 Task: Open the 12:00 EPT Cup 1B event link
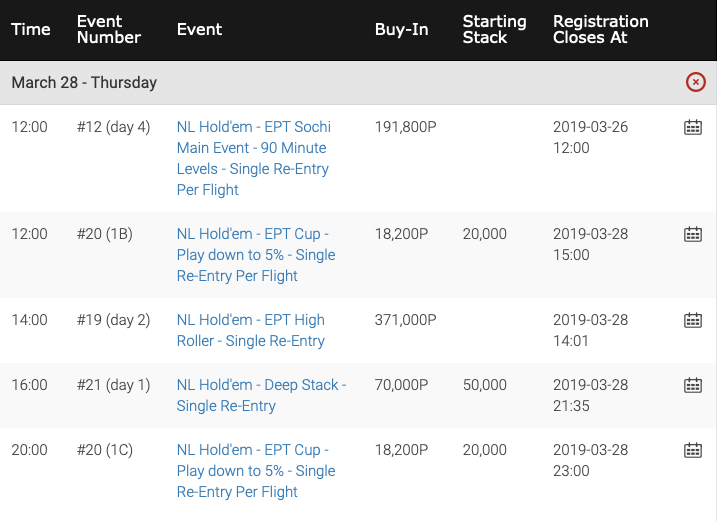(256, 255)
